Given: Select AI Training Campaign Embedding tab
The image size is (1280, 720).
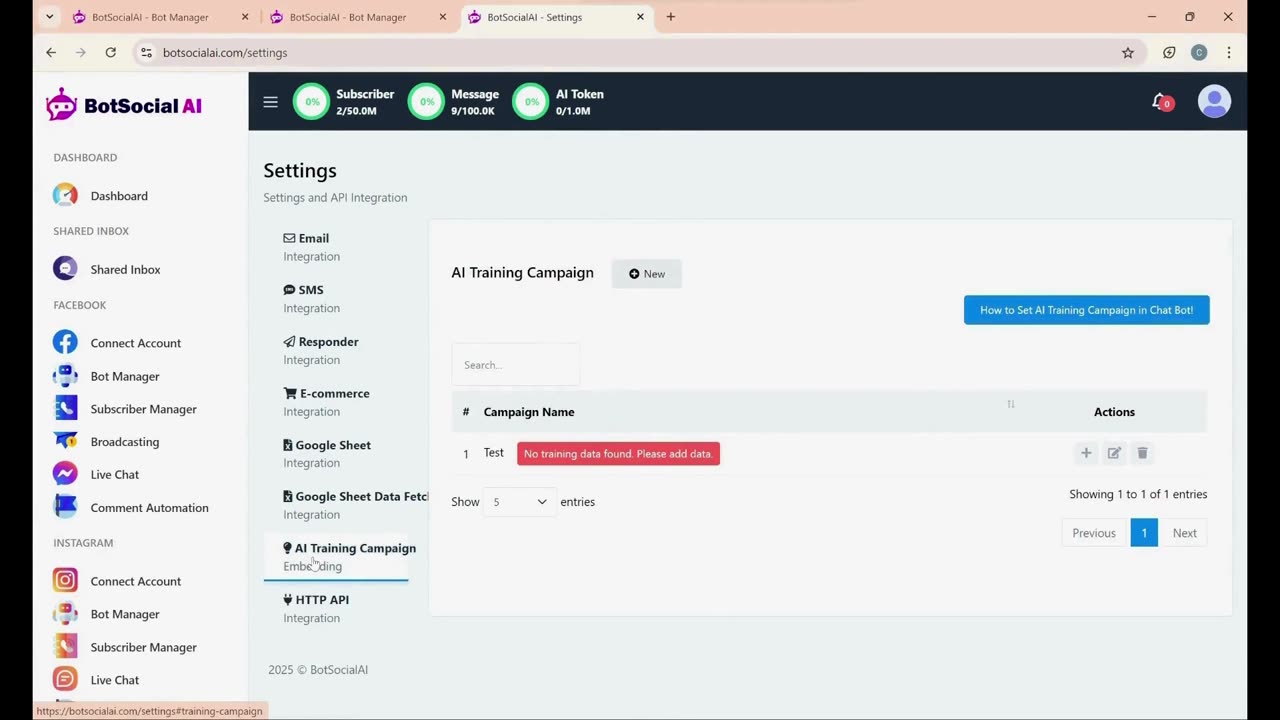Looking at the screenshot, I should pos(336,557).
